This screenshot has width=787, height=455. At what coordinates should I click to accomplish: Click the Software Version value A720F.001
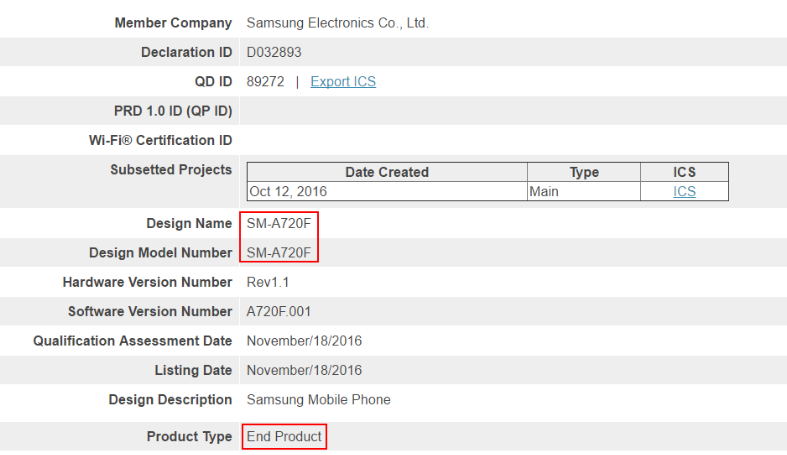[283, 311]
